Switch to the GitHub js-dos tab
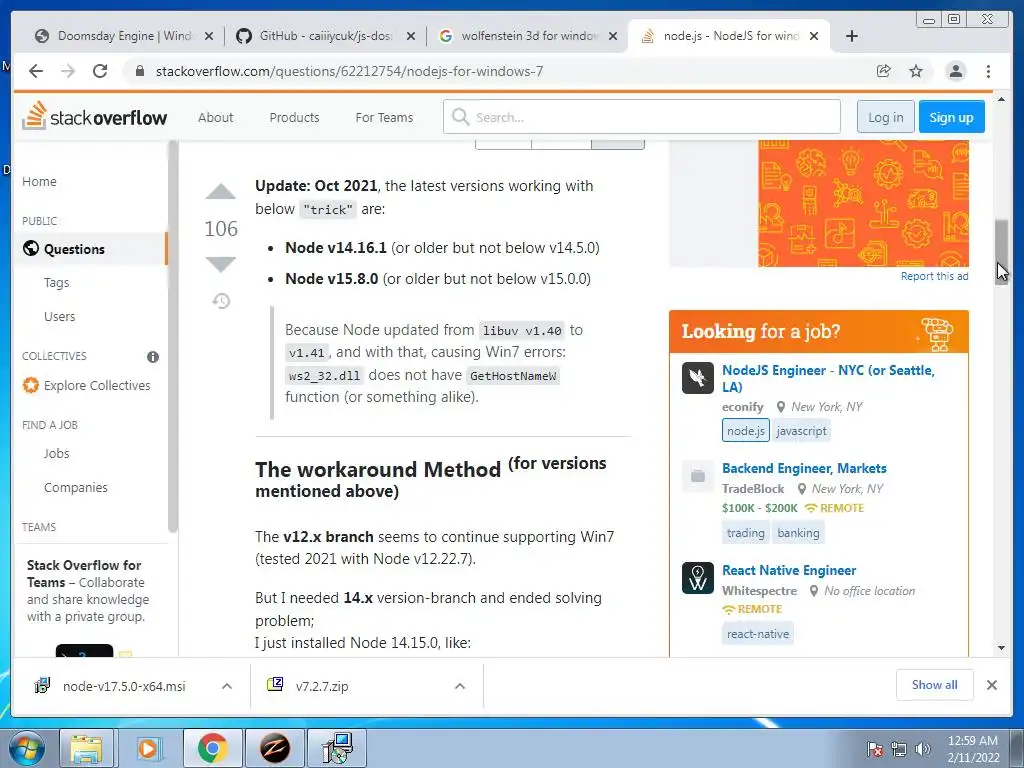Image resolution: width=1024 pixels, height=768 pixels. (x=325, y=36)
